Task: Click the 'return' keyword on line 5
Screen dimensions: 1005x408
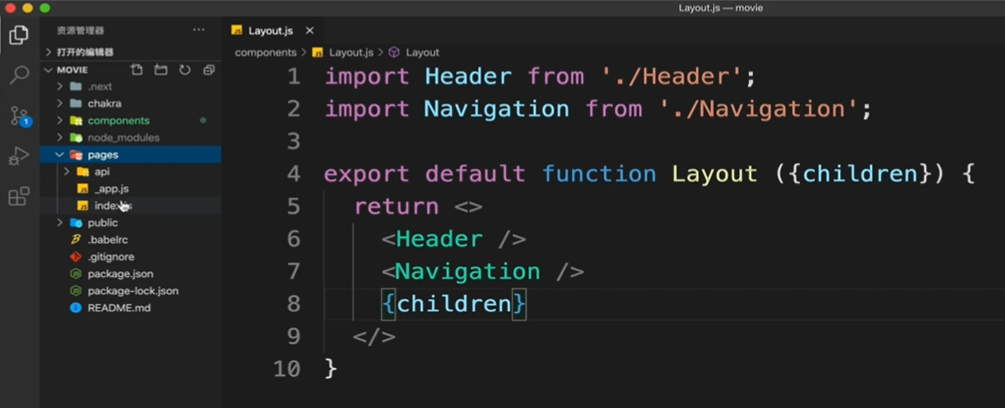Action: click(397, 207)
